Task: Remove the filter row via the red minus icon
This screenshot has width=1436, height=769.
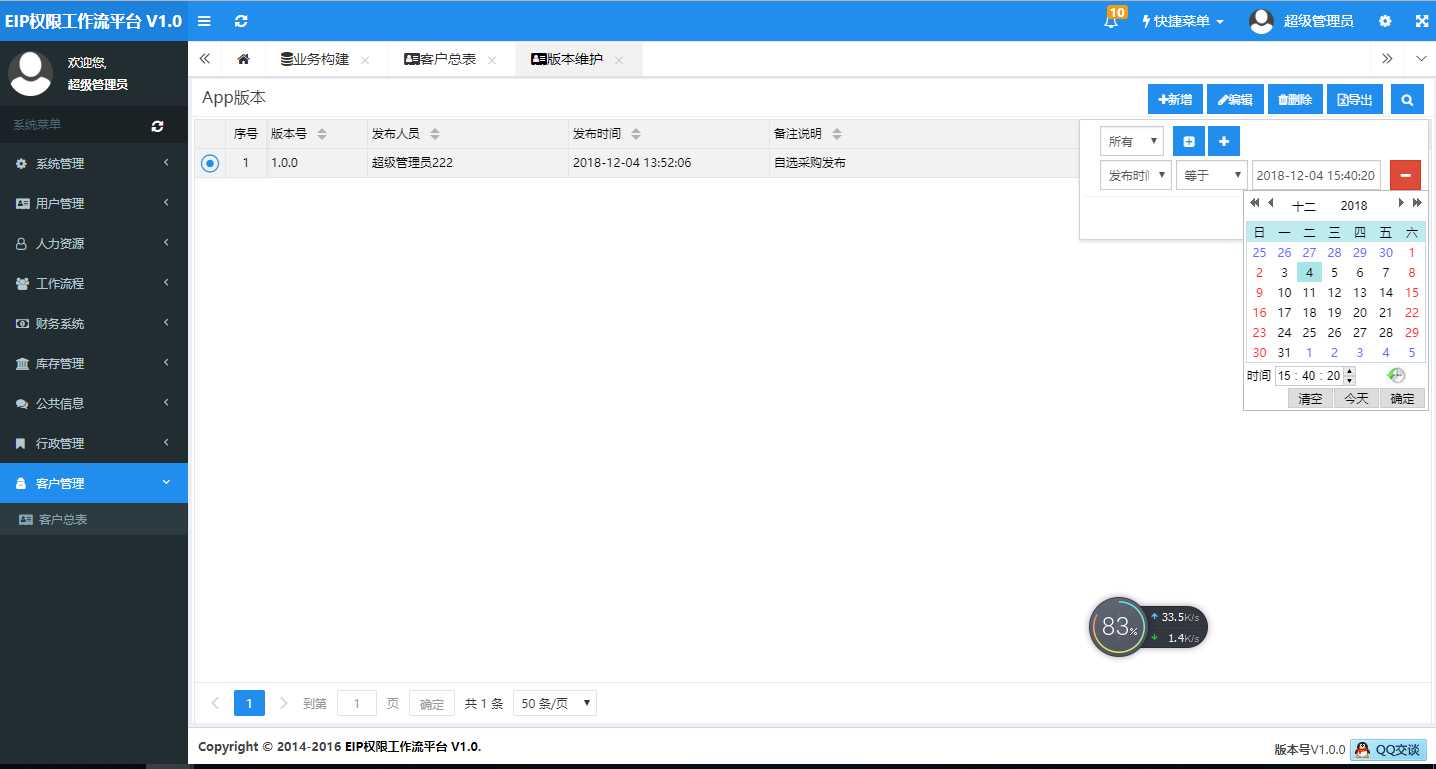Action: coord(1405,174)
